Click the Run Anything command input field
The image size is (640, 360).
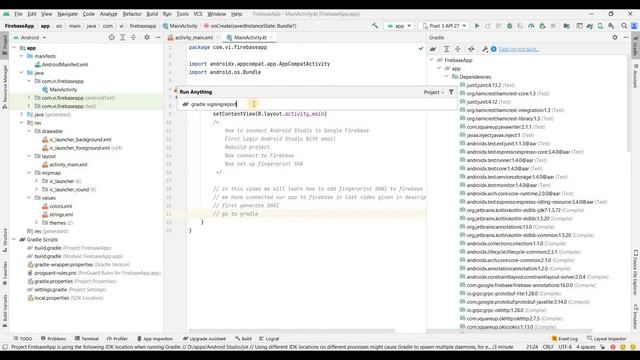318,104
